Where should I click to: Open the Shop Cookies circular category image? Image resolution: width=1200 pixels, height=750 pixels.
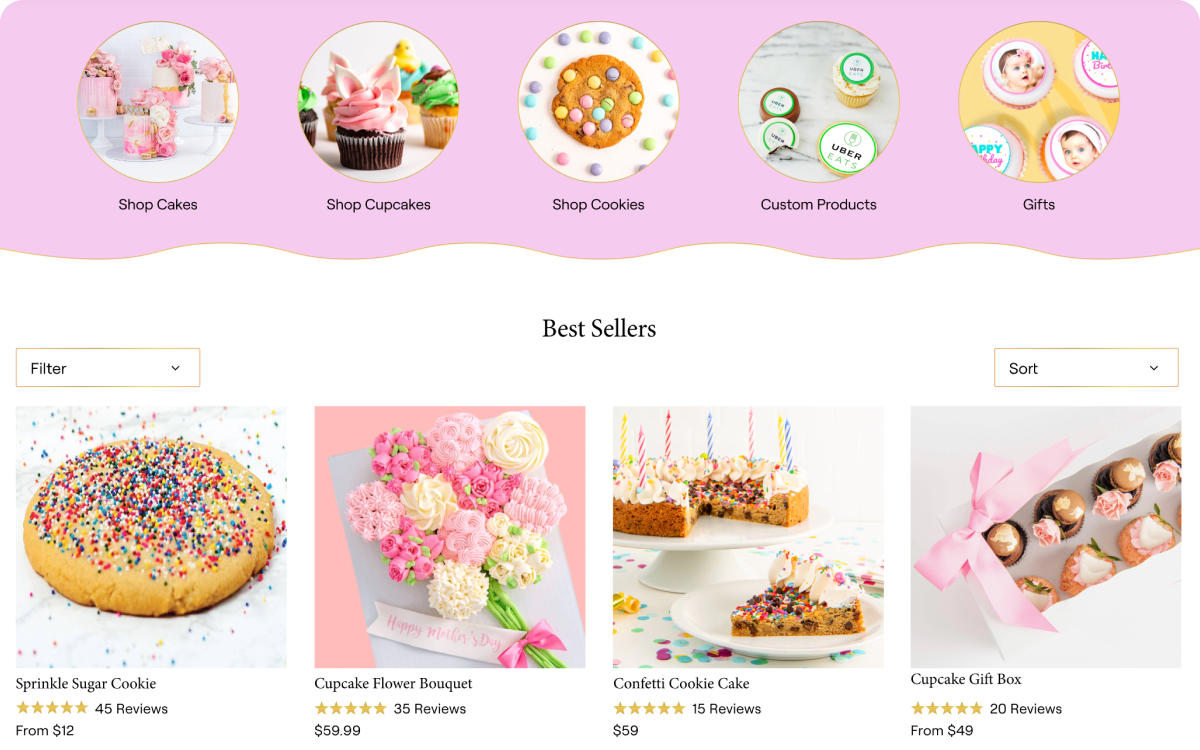coord(598,102)
